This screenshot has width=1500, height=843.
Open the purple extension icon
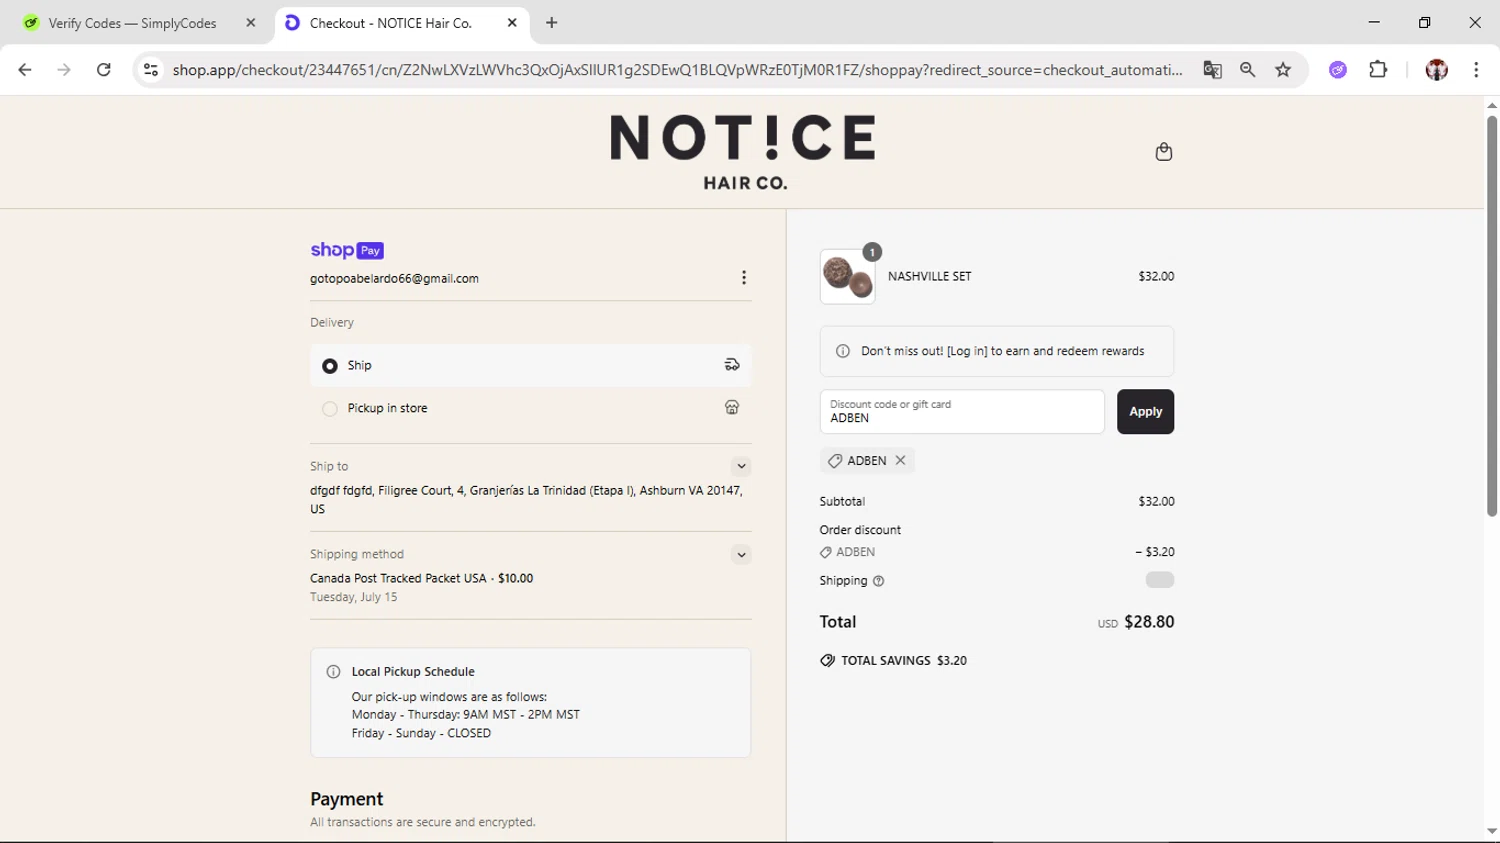tap(1338, 70)
